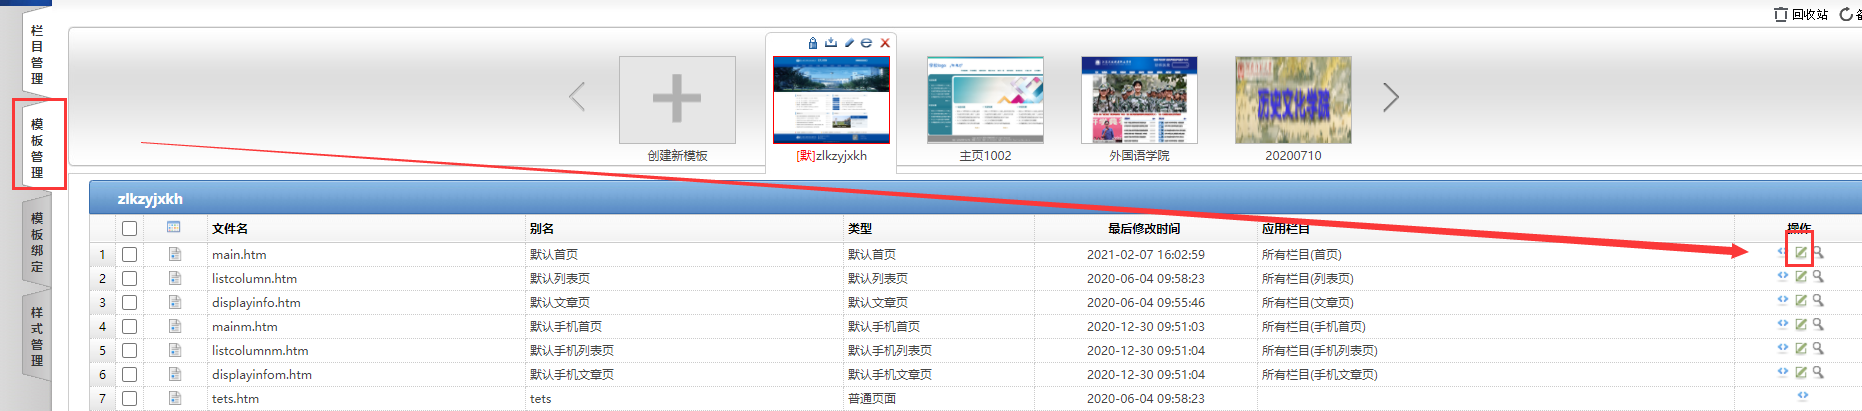Click the browser preview icon on selected template
This screenshot has height=411, width=1862.
tap(866, 43)
